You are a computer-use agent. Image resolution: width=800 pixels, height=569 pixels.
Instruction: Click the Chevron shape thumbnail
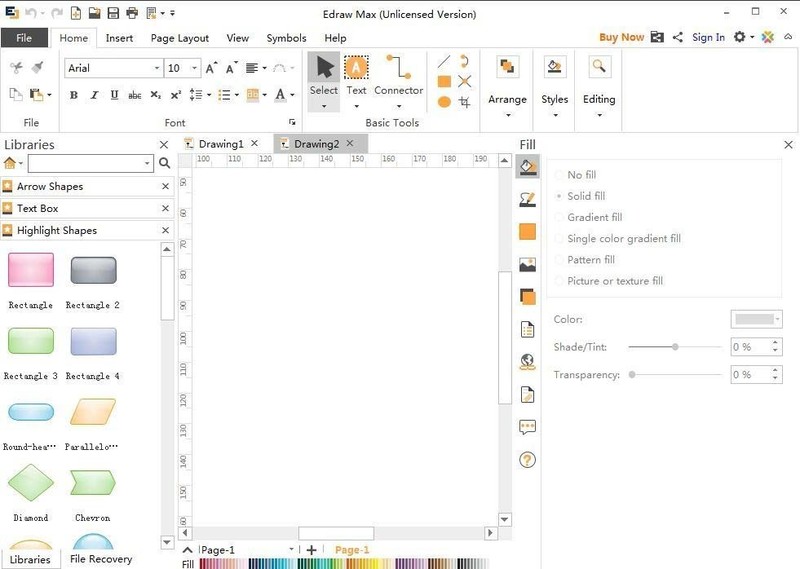[x=93, y=483]
